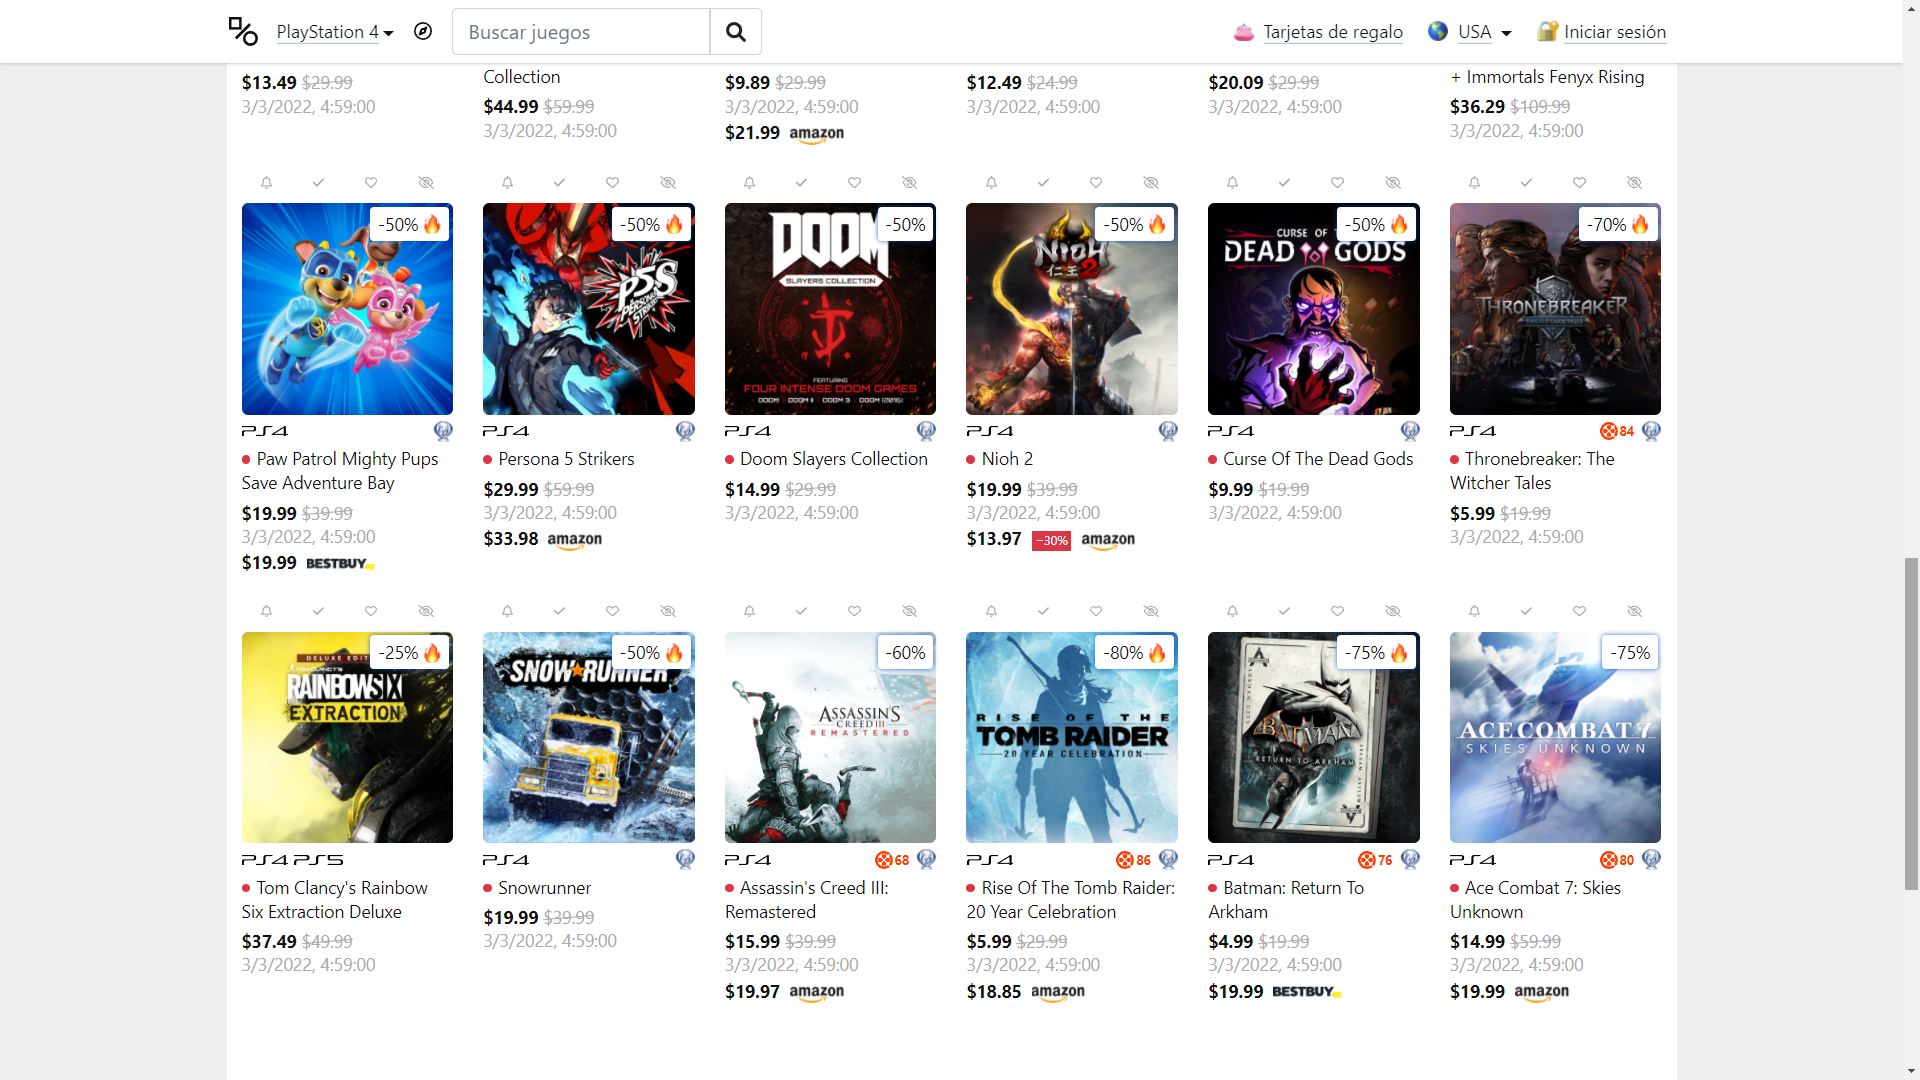
Task: Open the Tarjetas de regalo menu link
Action: [x=1333, y=32]
